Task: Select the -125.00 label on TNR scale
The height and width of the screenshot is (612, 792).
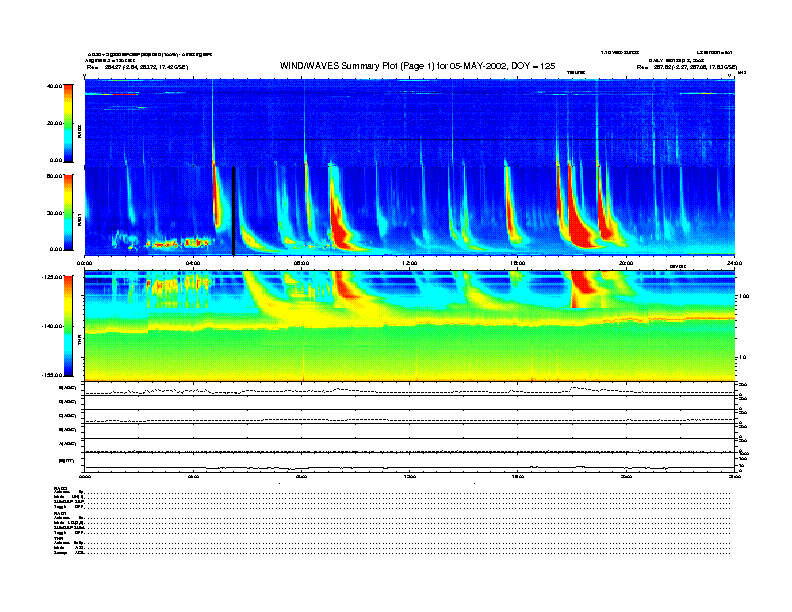Action: click(x=53, y=277)
